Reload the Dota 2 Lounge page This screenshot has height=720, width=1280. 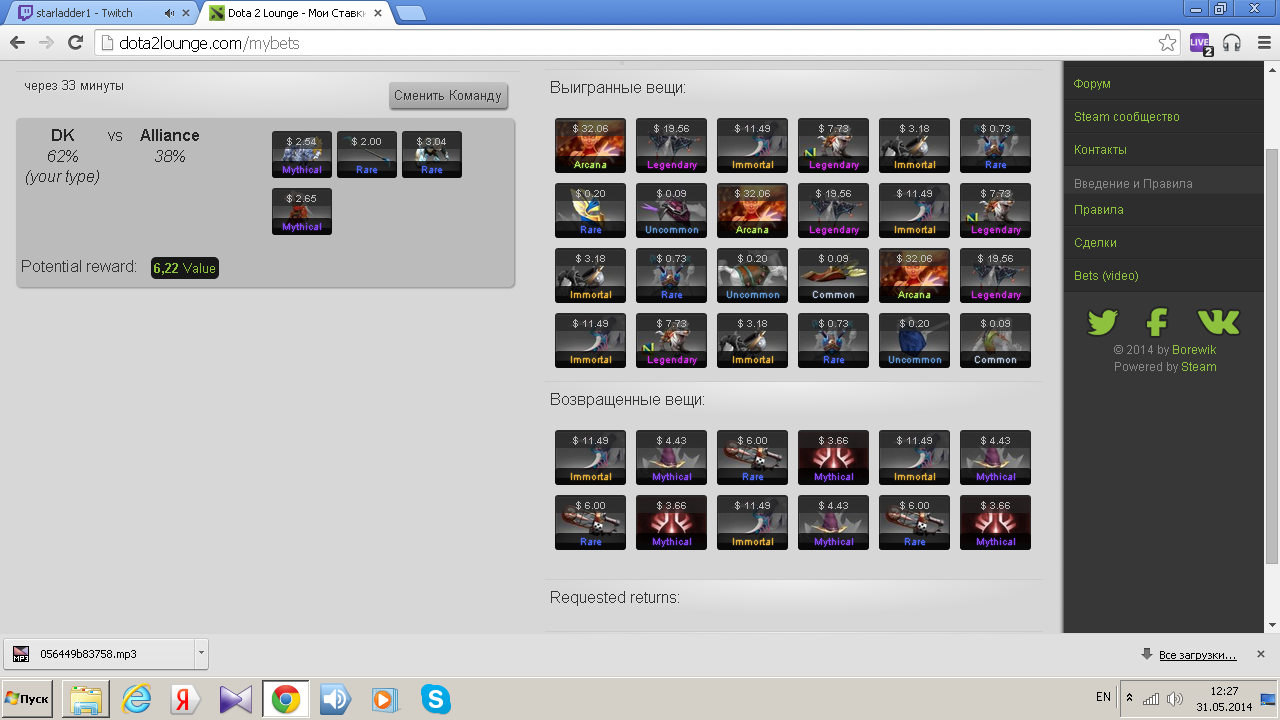75,43
